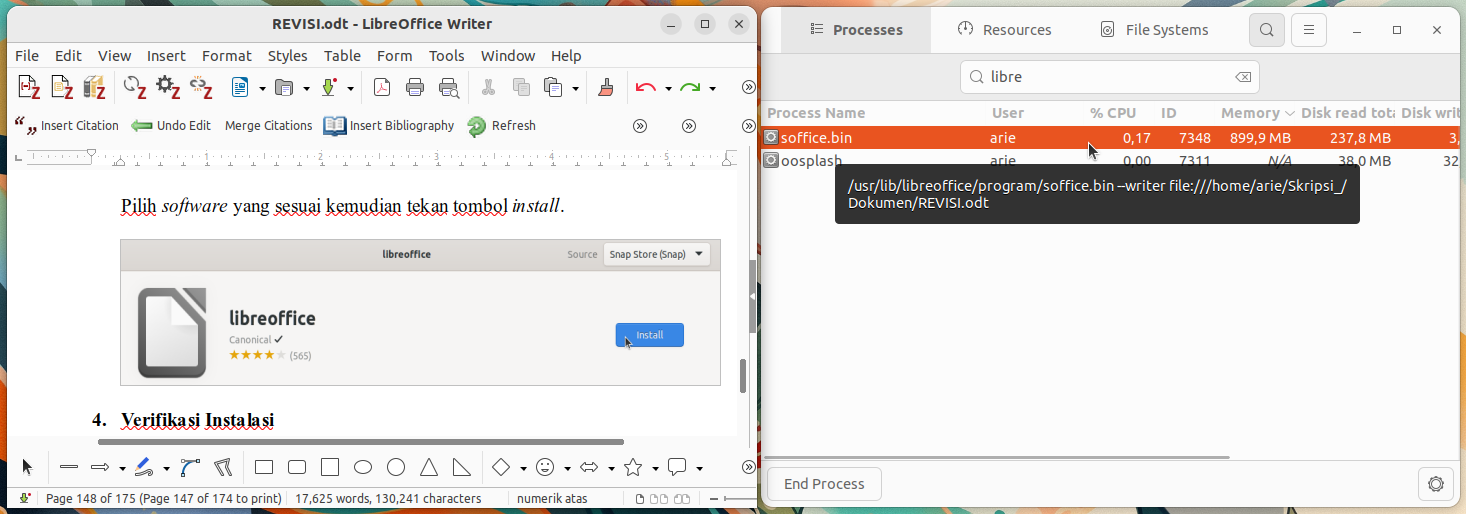Click the Copy icon in Writer toolbar

(x=521, y=88)
